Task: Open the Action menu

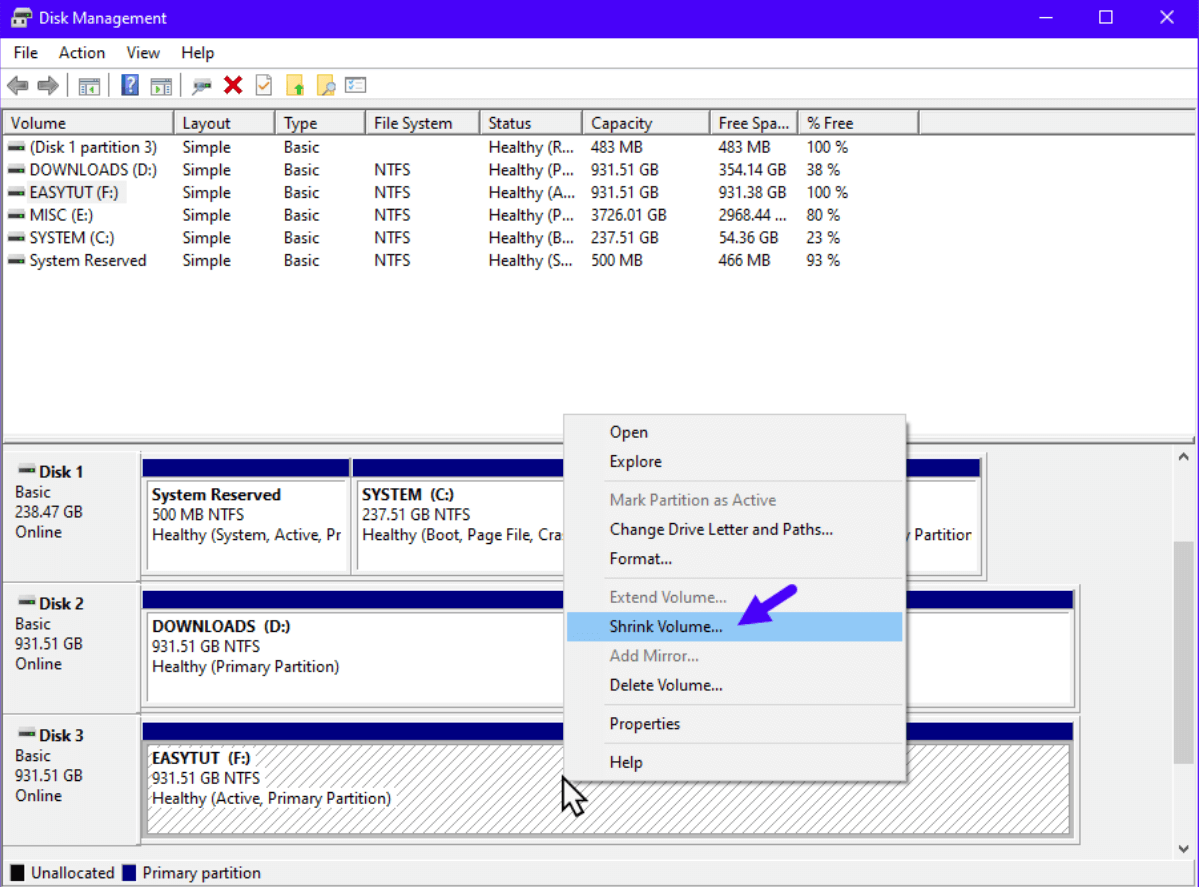Action: pos(81,53)
